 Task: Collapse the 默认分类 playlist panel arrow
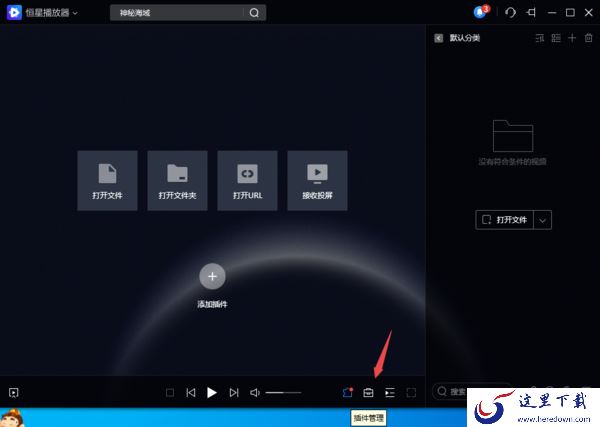click(439, 38)
